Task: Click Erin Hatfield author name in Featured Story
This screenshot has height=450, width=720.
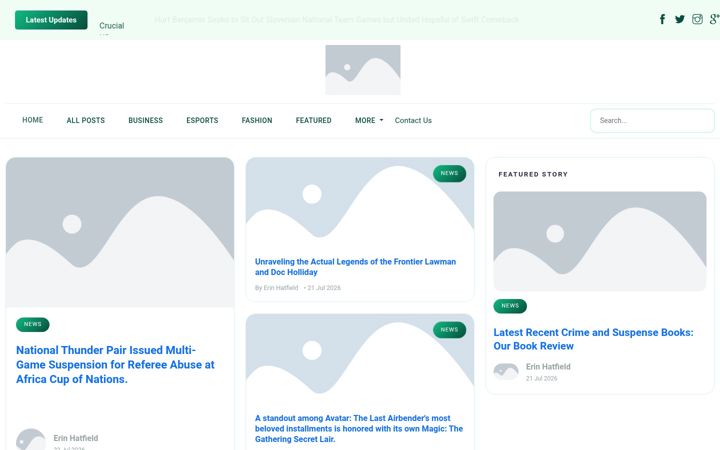Action: (x=548, y=366)
